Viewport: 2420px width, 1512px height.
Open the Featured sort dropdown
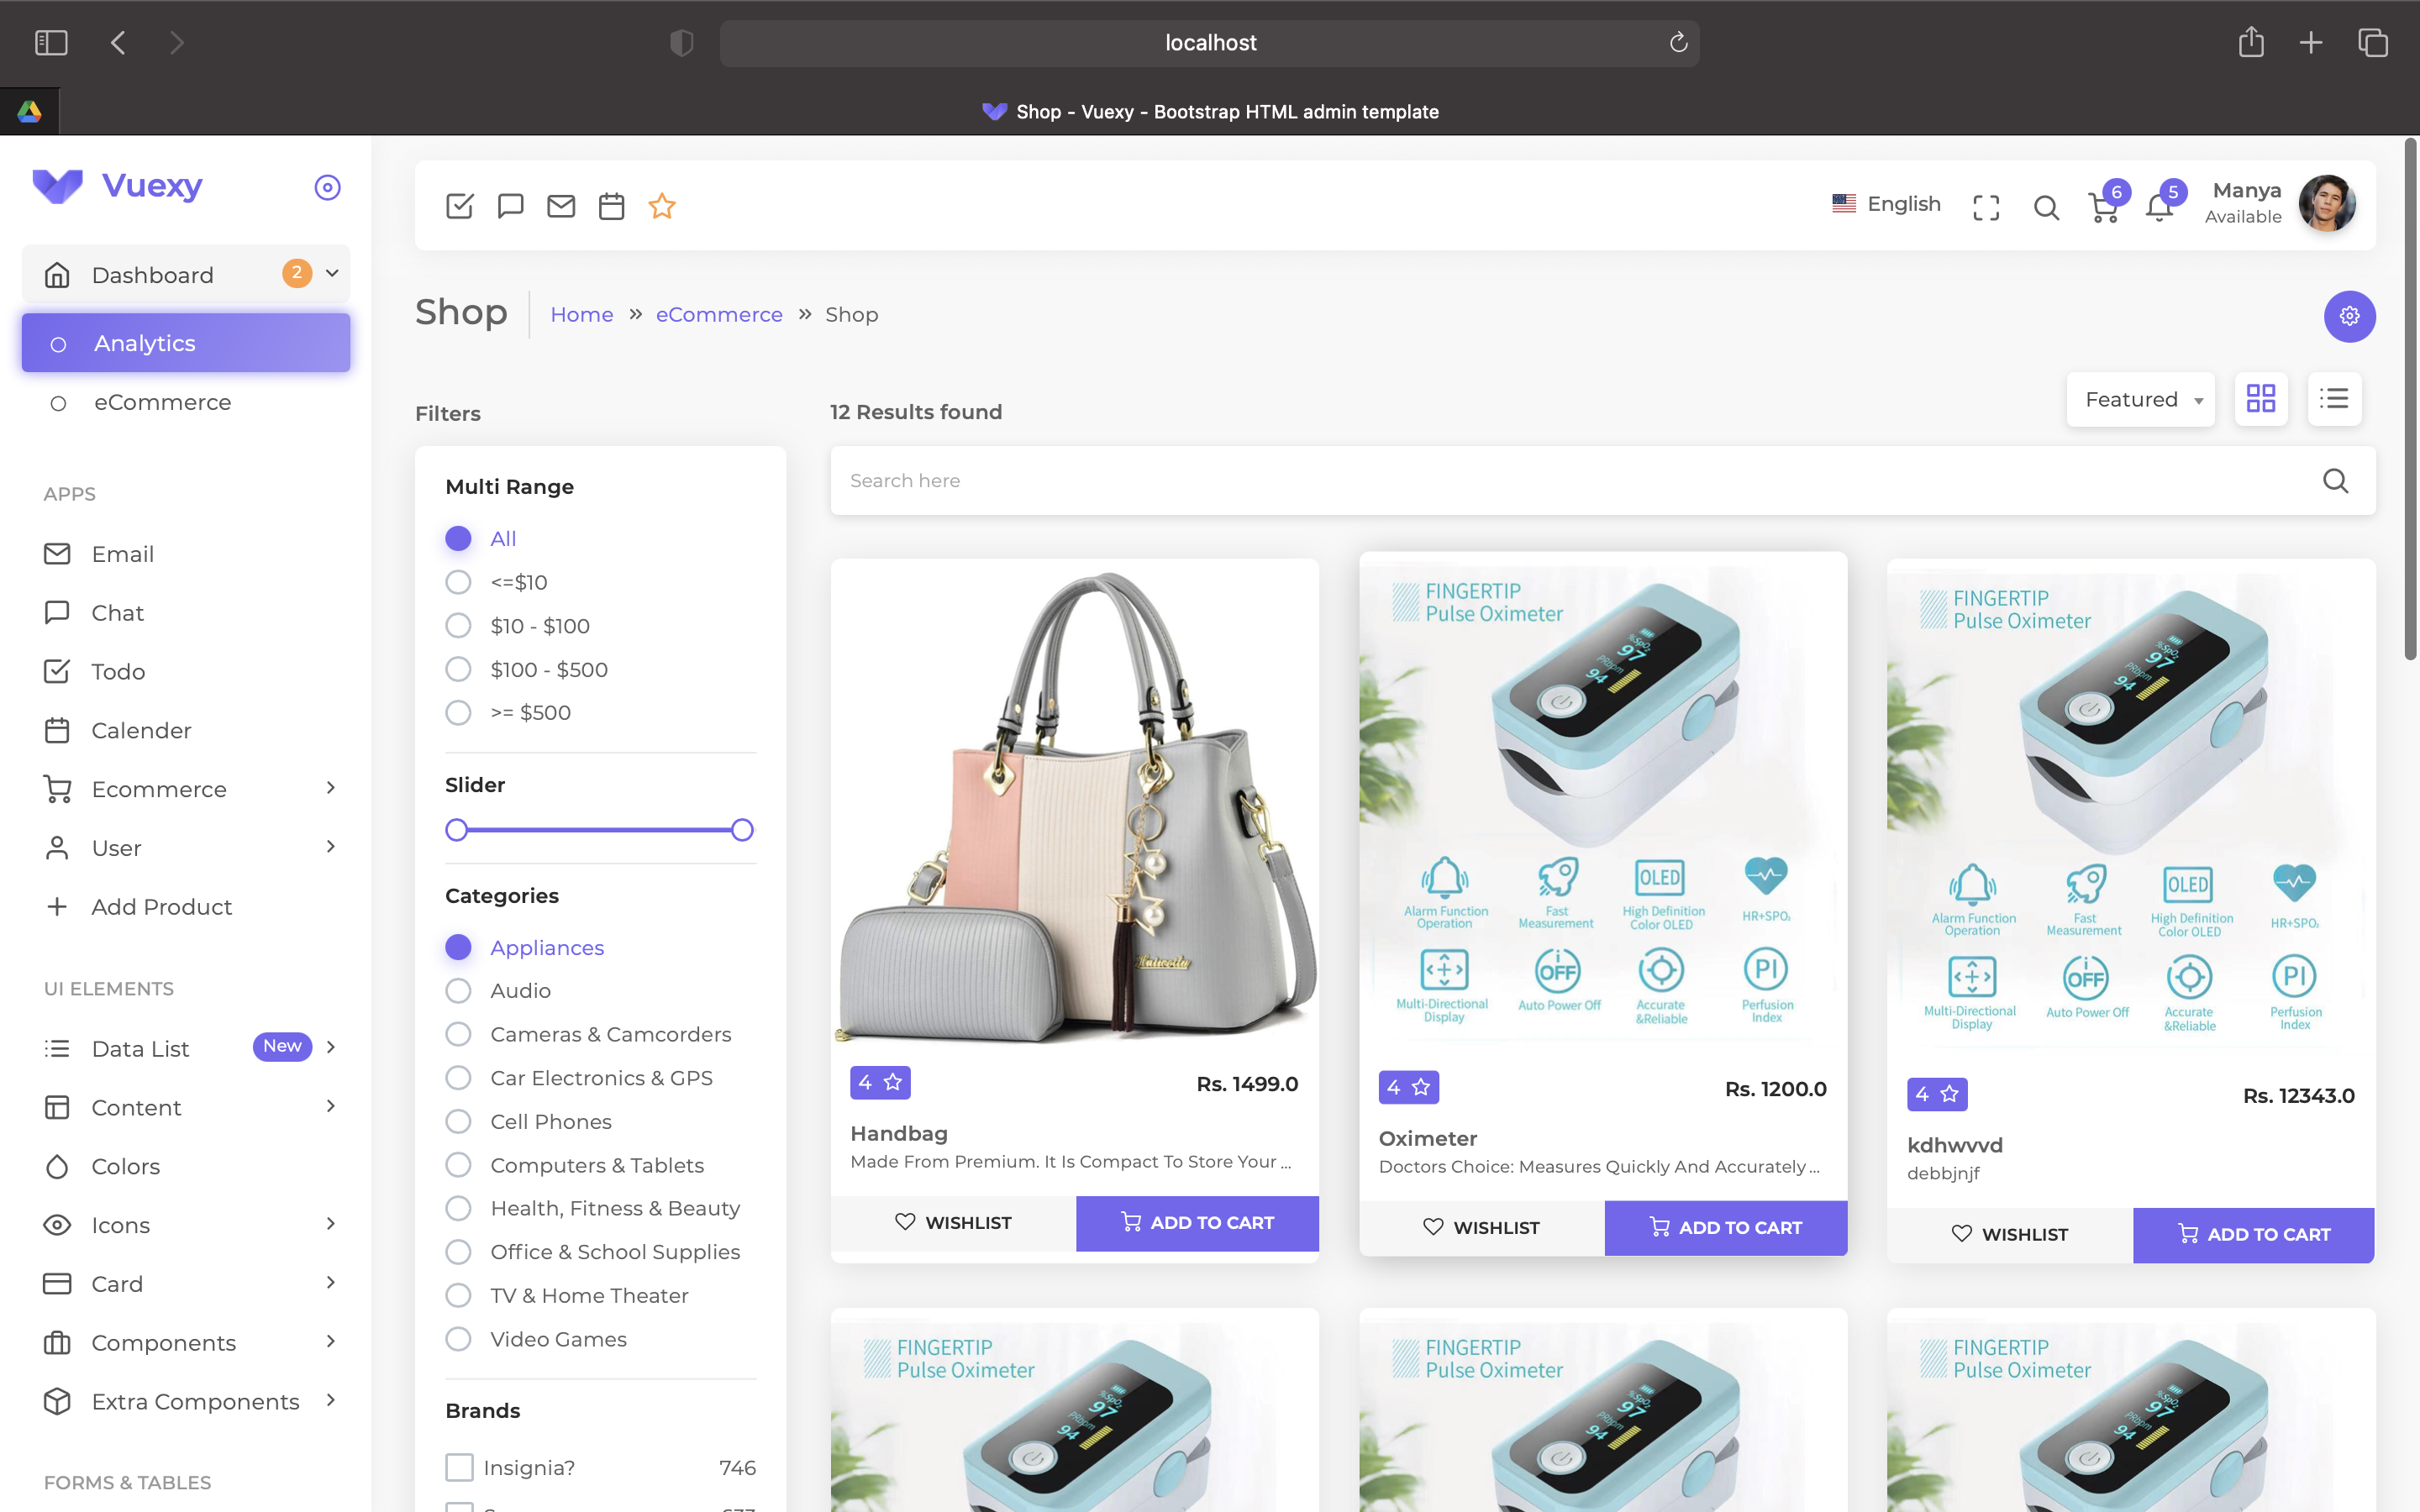[2140, 399]
